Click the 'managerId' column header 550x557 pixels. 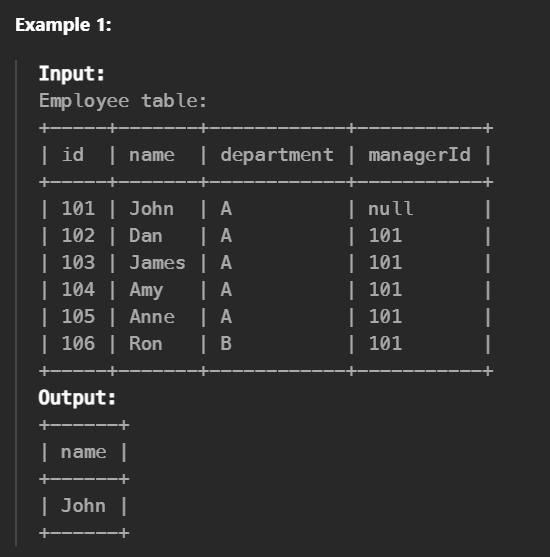click(x=420, y=155)
